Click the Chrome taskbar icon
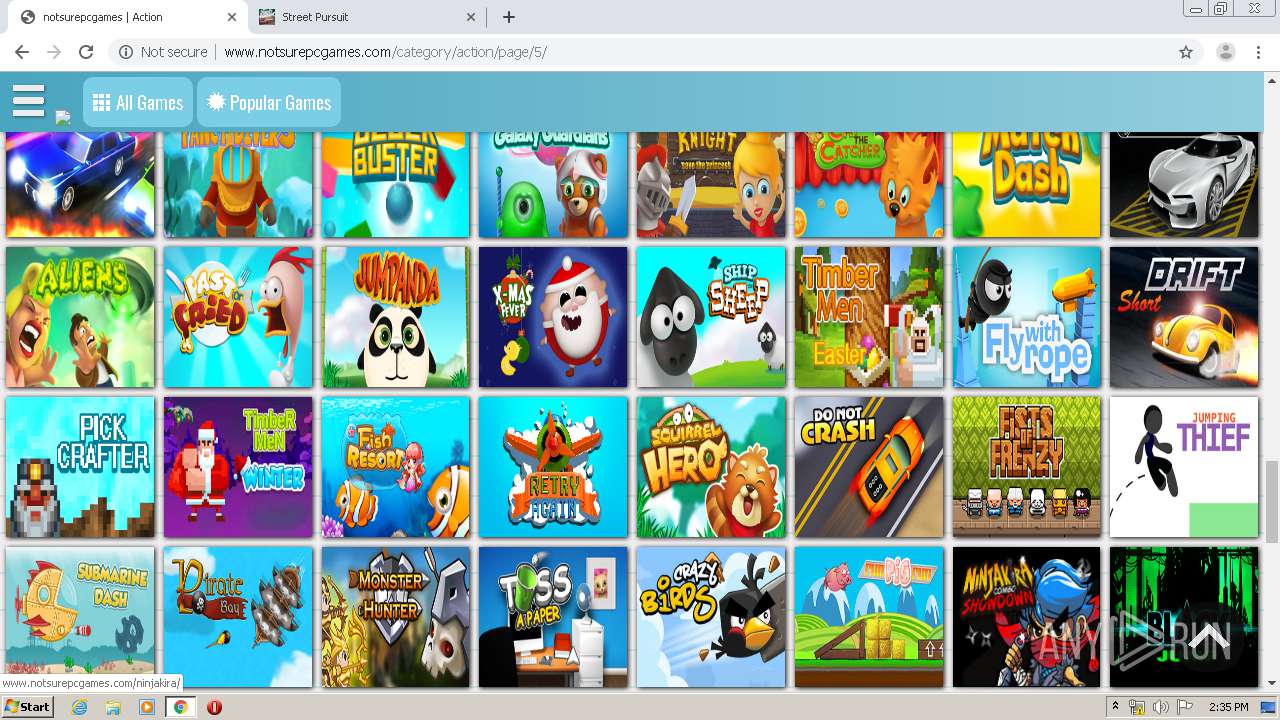The width and height of the screenshot is (1280, 720). [180, 707]
